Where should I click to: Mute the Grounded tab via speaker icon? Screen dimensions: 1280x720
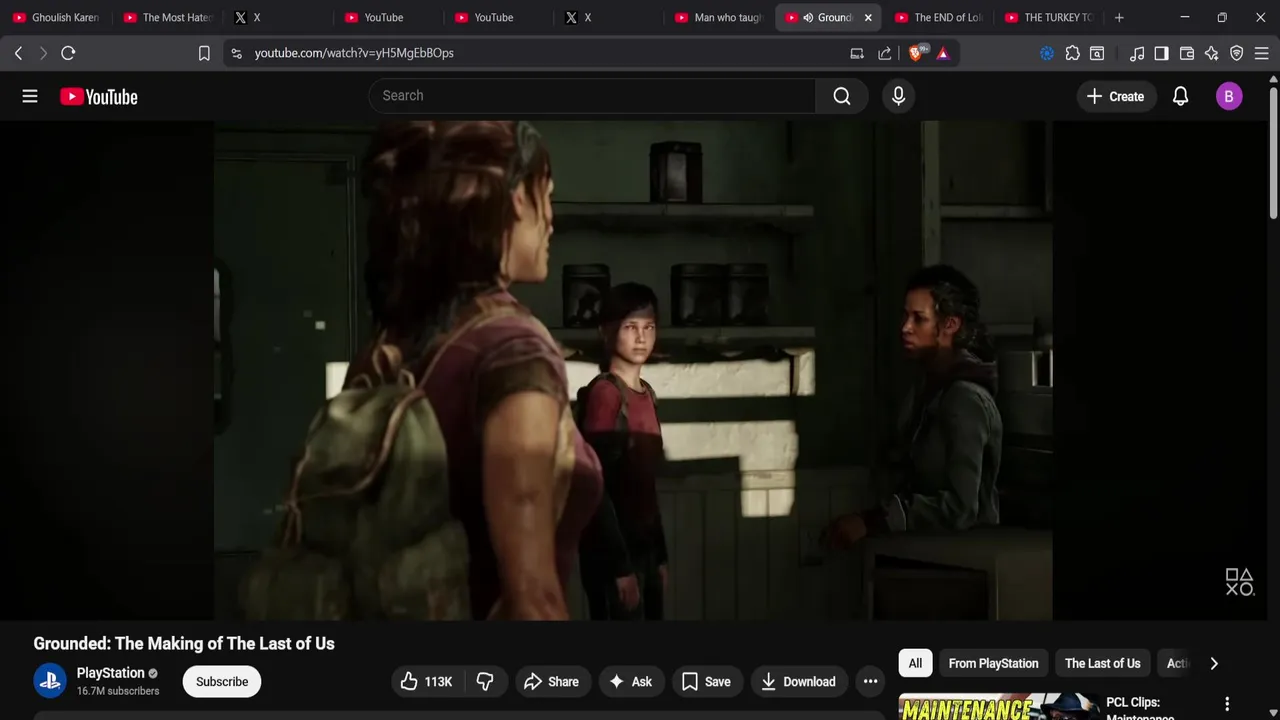(x=807, y=17)
